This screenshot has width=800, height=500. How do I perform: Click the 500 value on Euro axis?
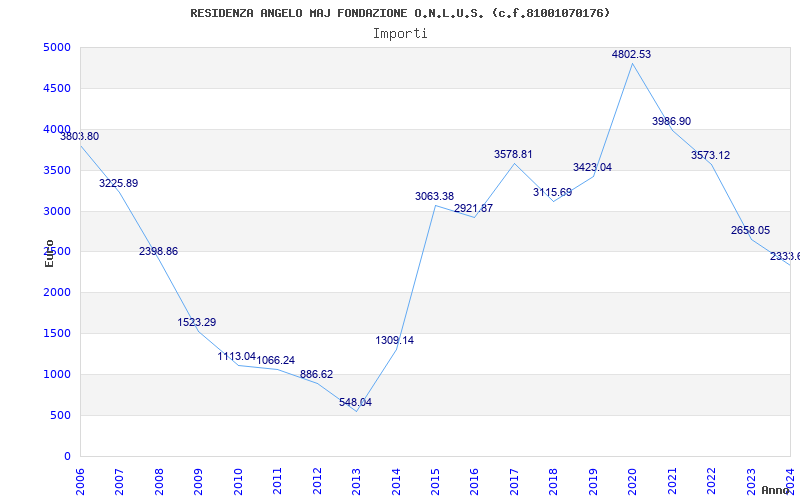(61, 415)
